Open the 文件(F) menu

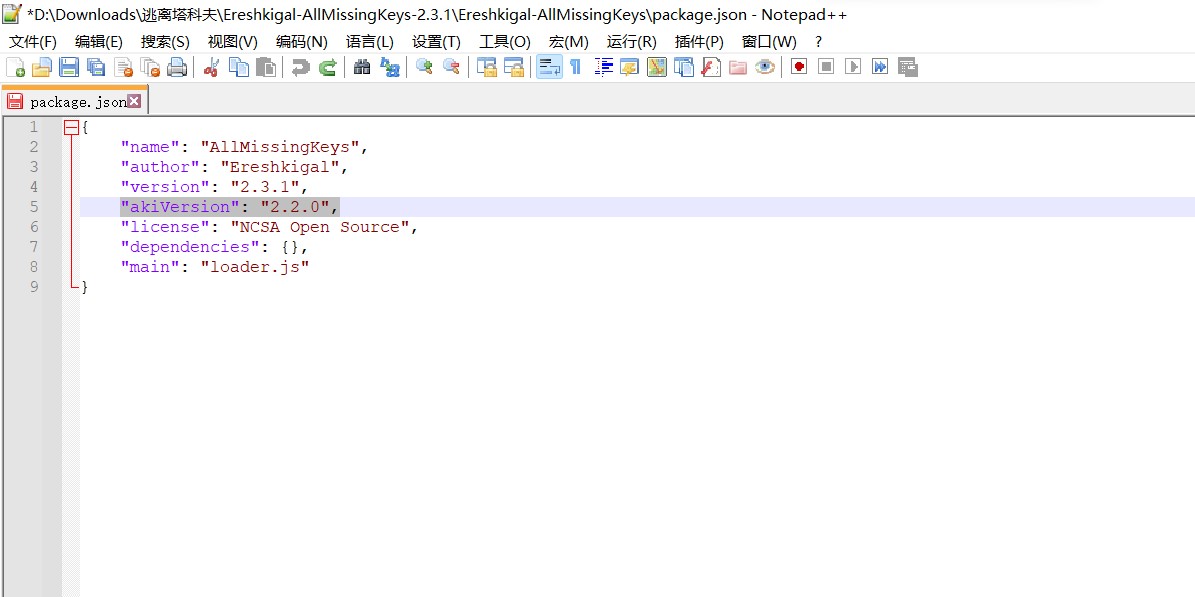33,42
